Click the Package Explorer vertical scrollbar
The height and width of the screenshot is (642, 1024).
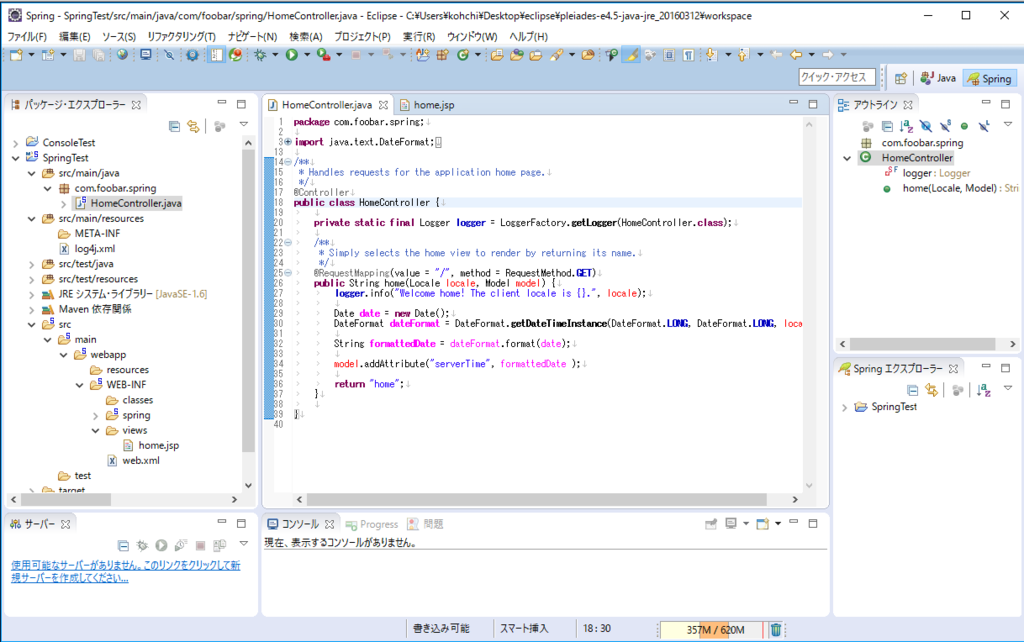(248, 300)
